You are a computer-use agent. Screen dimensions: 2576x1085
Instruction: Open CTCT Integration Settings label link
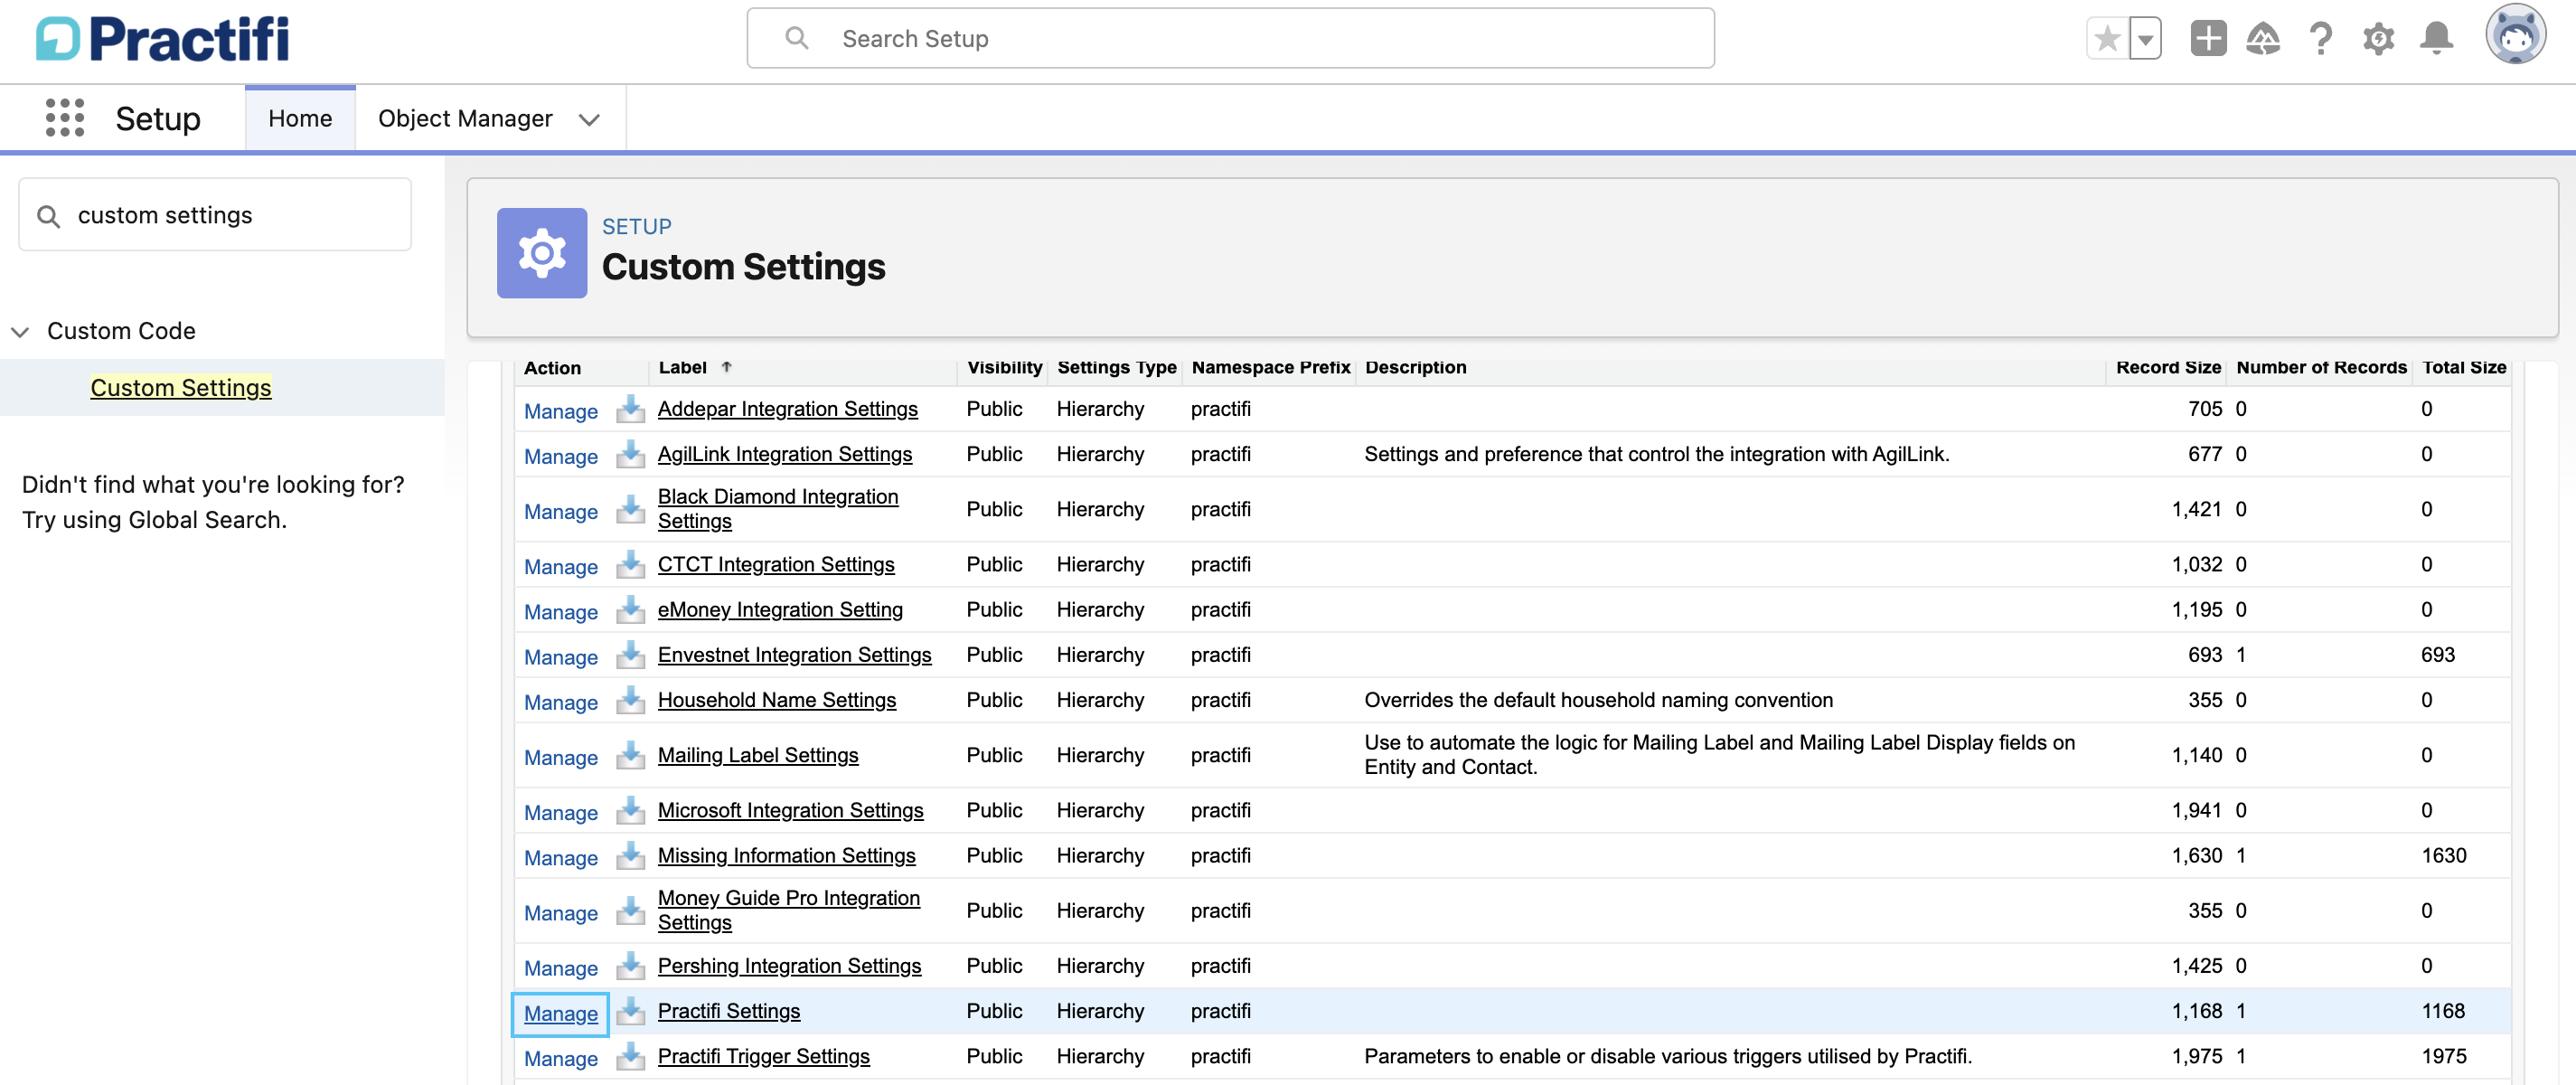point(776,564)
